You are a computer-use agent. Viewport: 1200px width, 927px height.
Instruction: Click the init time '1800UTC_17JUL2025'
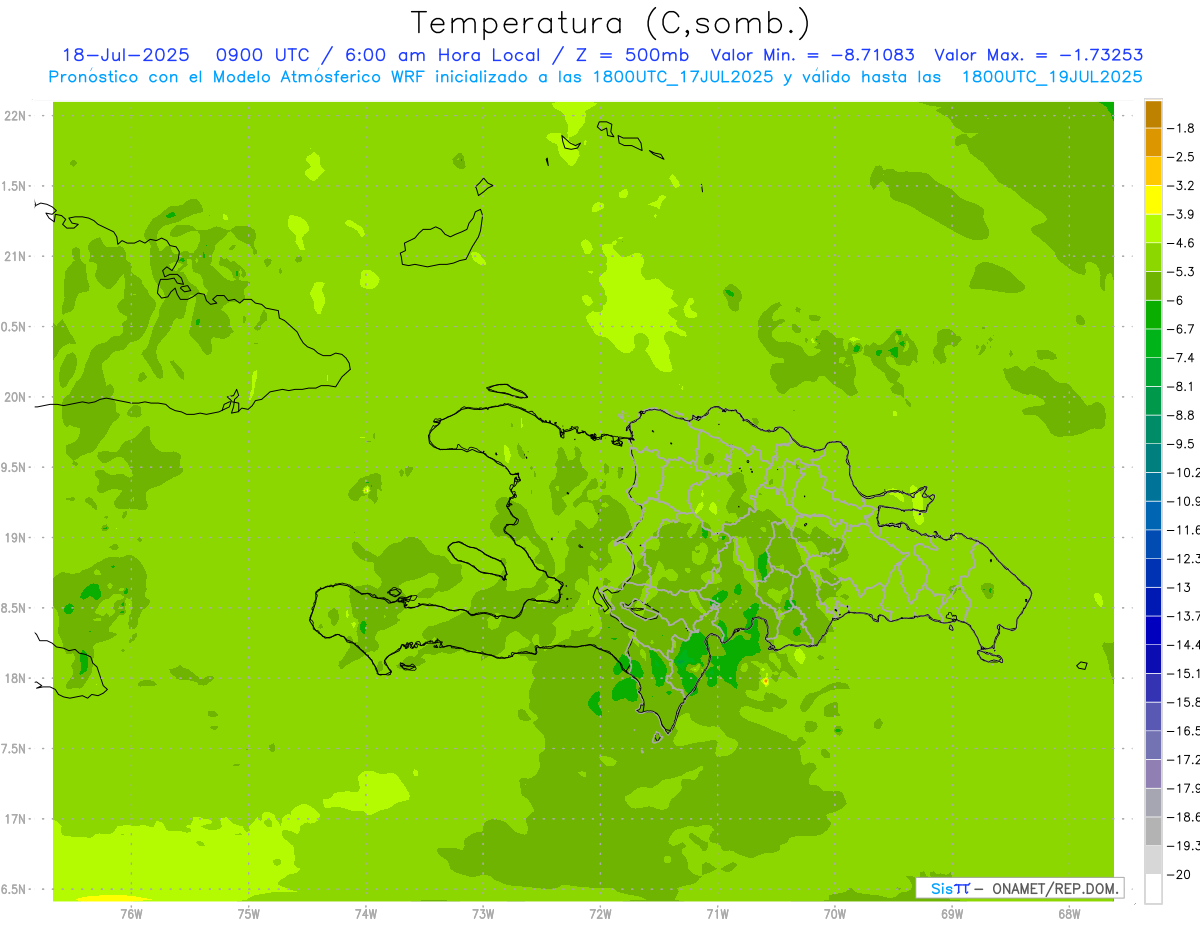pos(683,77)
